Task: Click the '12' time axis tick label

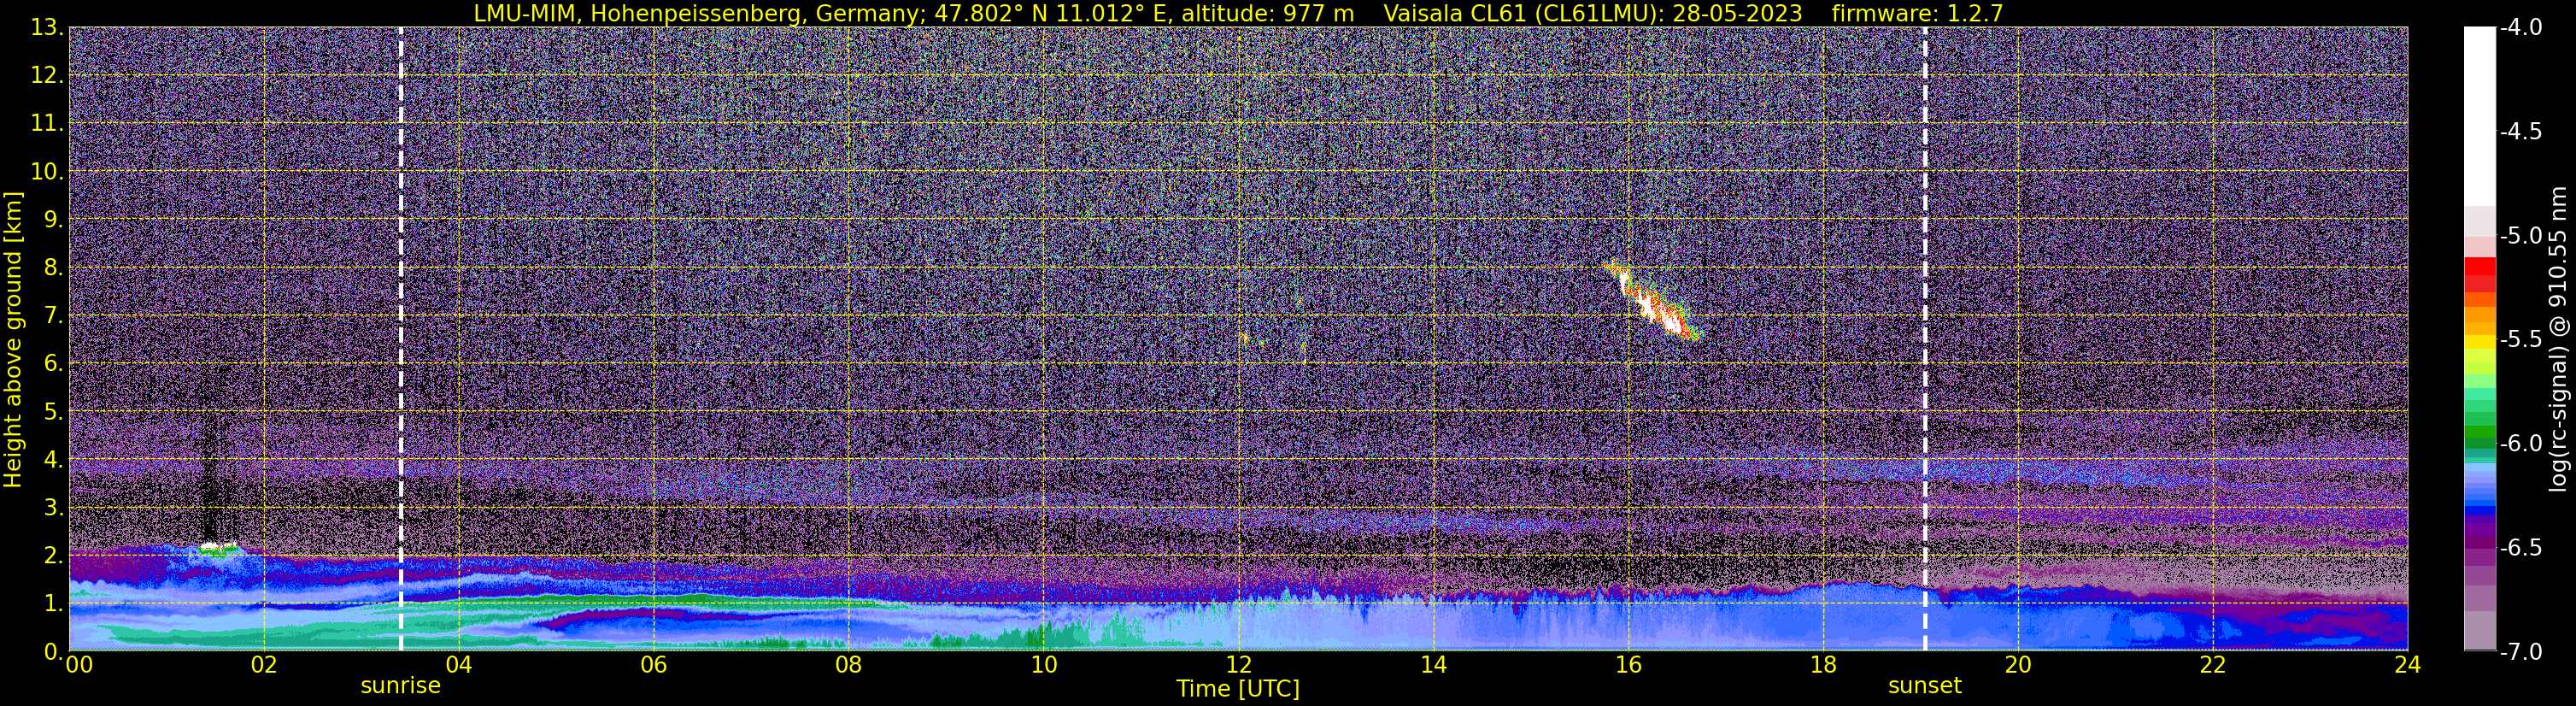Action: click(x=1238, y=665)
